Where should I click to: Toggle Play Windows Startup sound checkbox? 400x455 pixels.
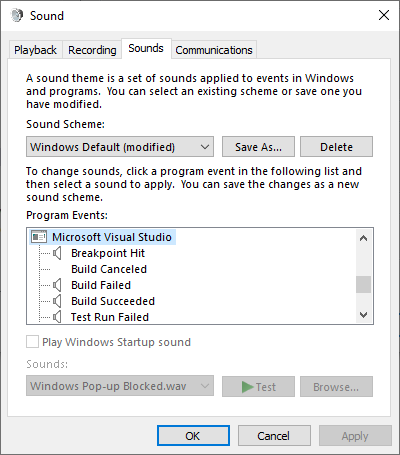click(x=32, y=342)
